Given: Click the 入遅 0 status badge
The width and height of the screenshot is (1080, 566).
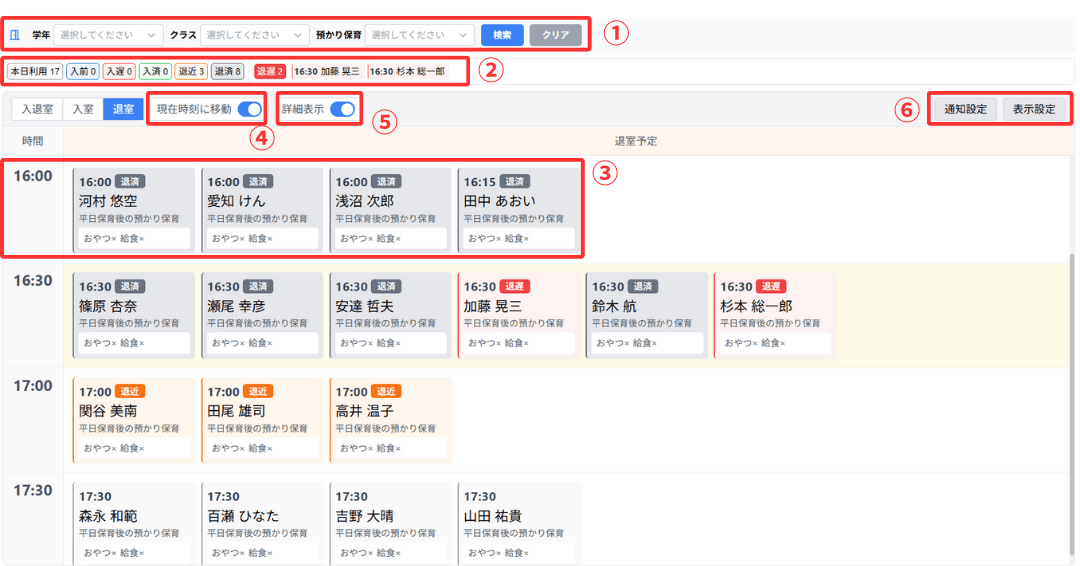Looking at the screenshot, I should tap(119, 72).
